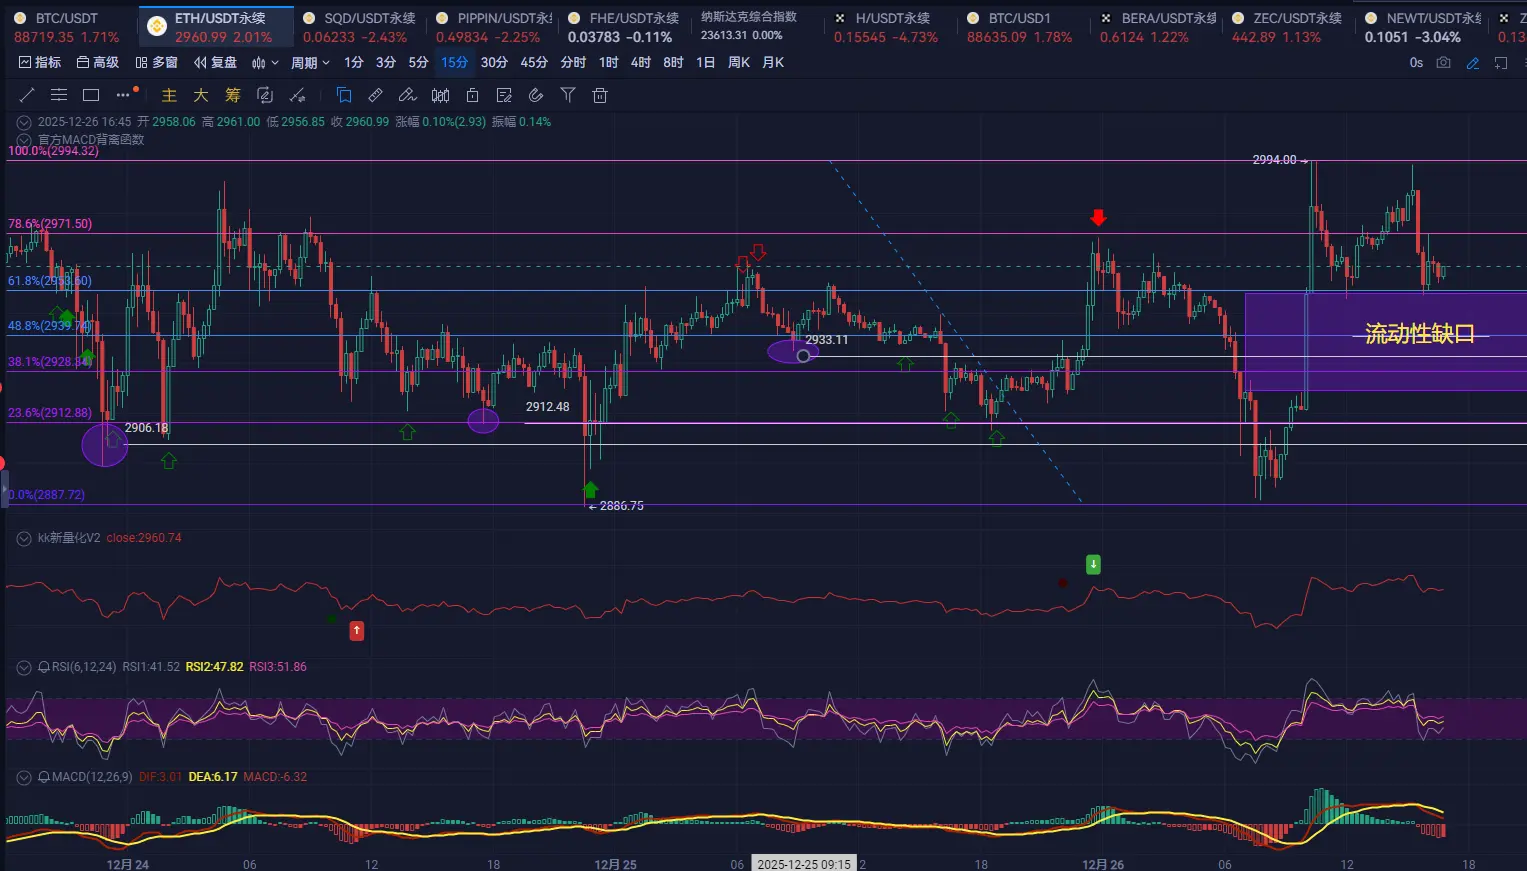Pick the rectangle shape drawing tool
This screenshot has height=871, width=1527.
tap(91, 95)
